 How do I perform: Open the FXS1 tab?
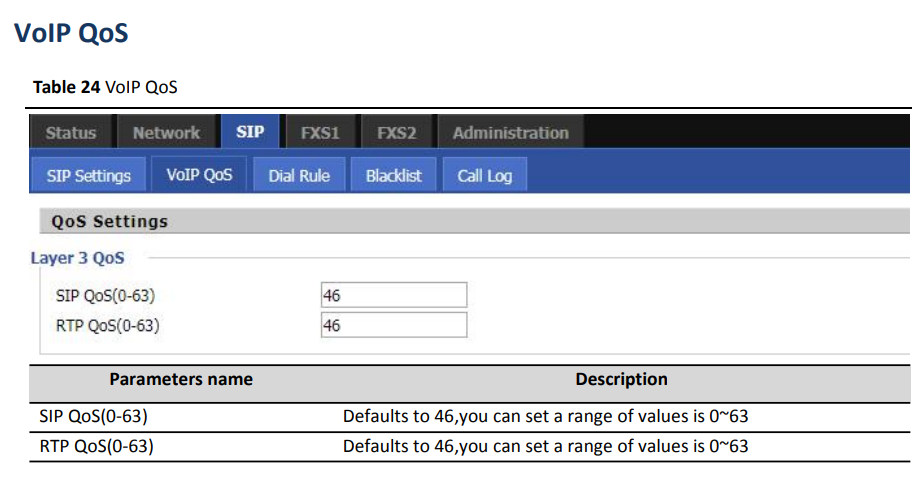coord(320,132)
